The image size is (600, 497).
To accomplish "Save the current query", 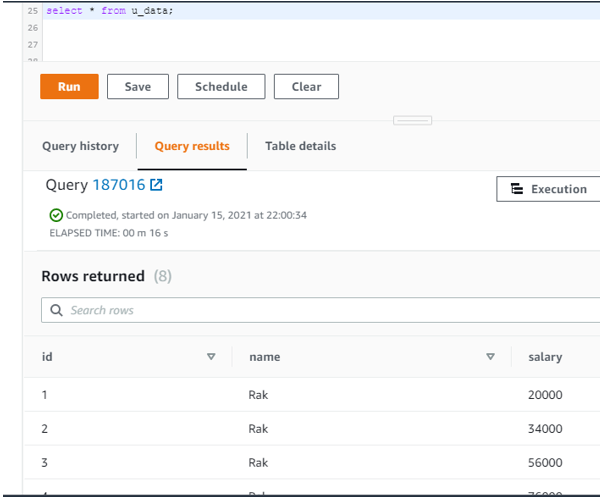I will tap(138, 86).
